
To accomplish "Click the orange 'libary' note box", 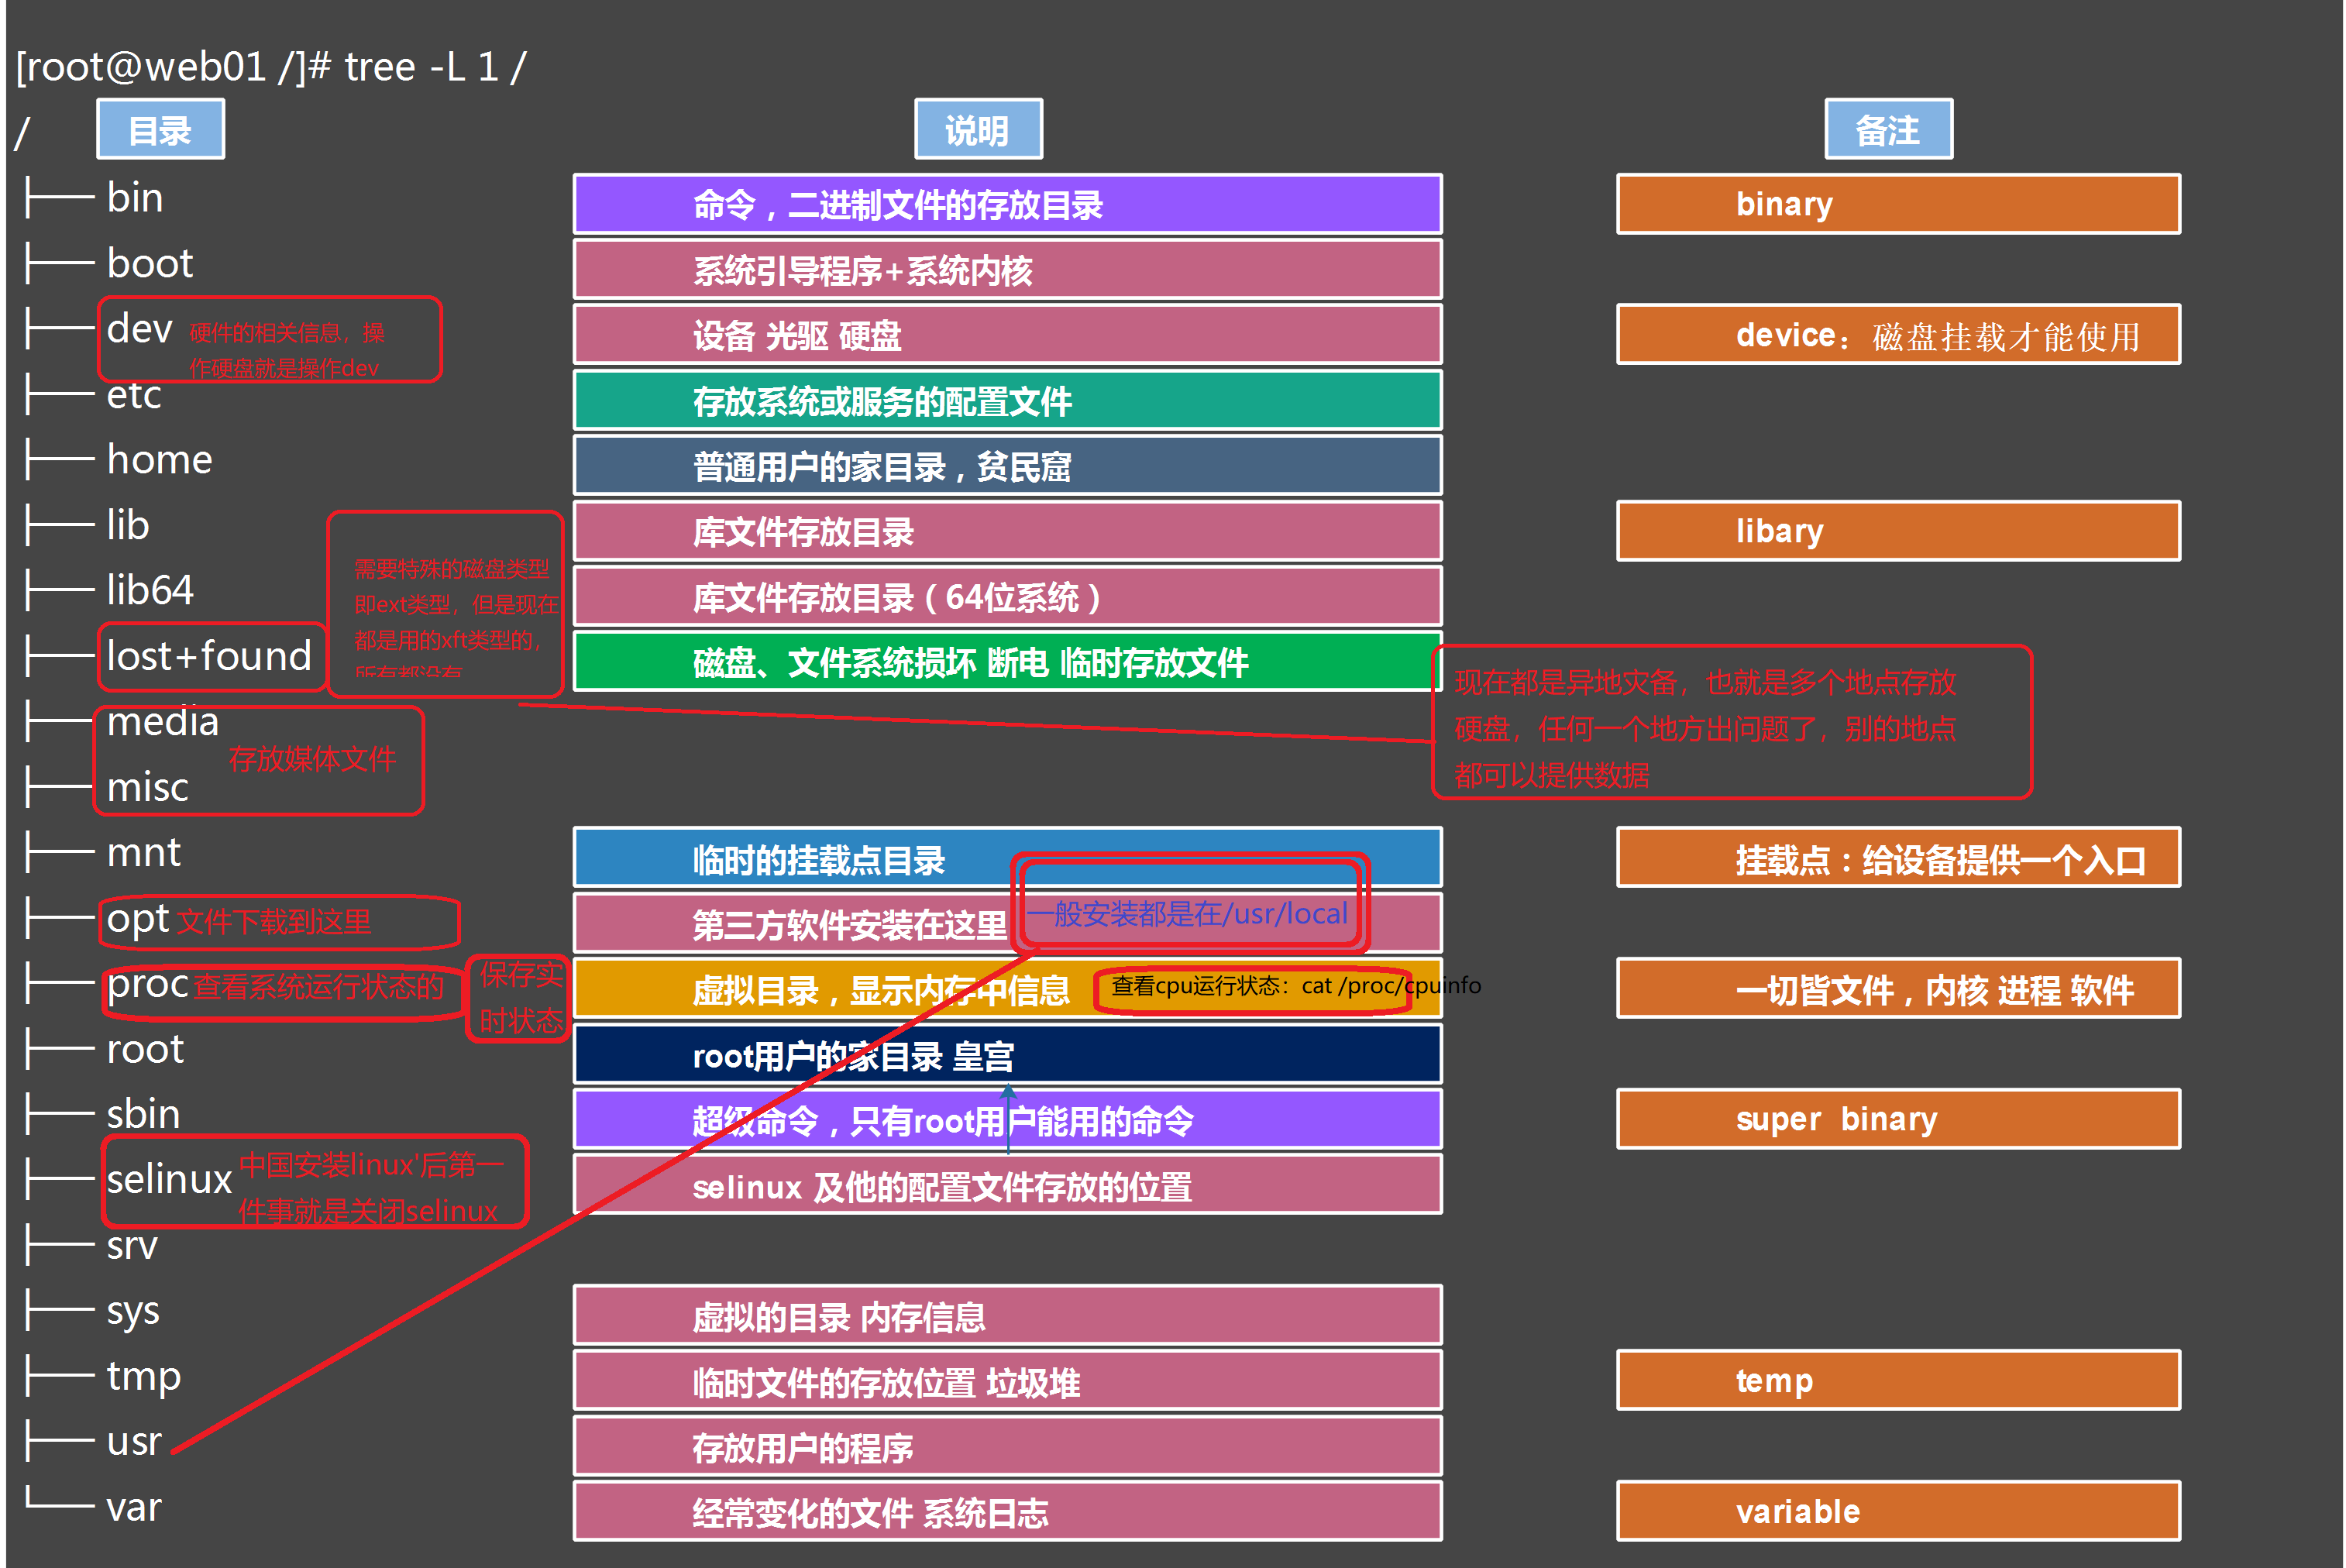I will 1898,531.
